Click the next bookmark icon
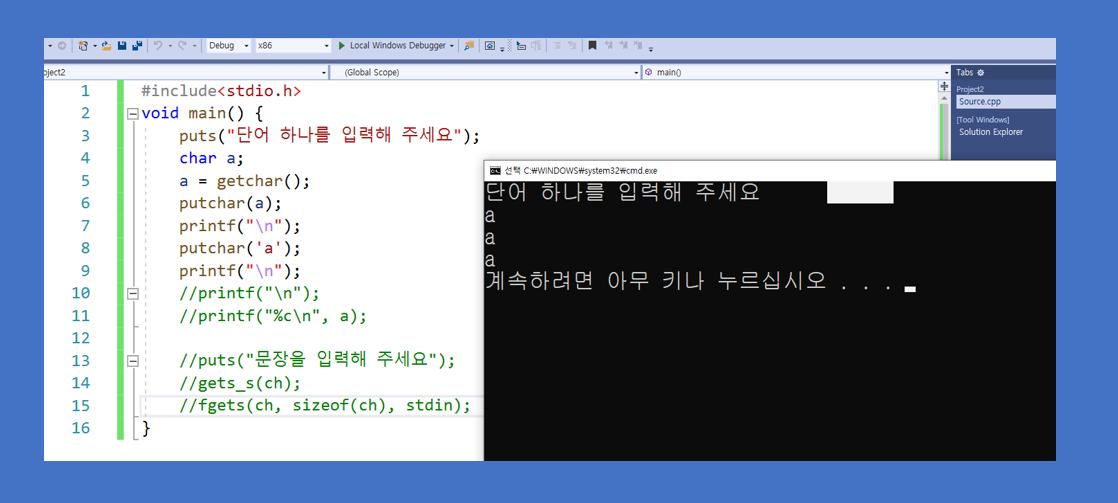Image resolution: width=1118 pixels, height=503 pixels. point(624,46)
